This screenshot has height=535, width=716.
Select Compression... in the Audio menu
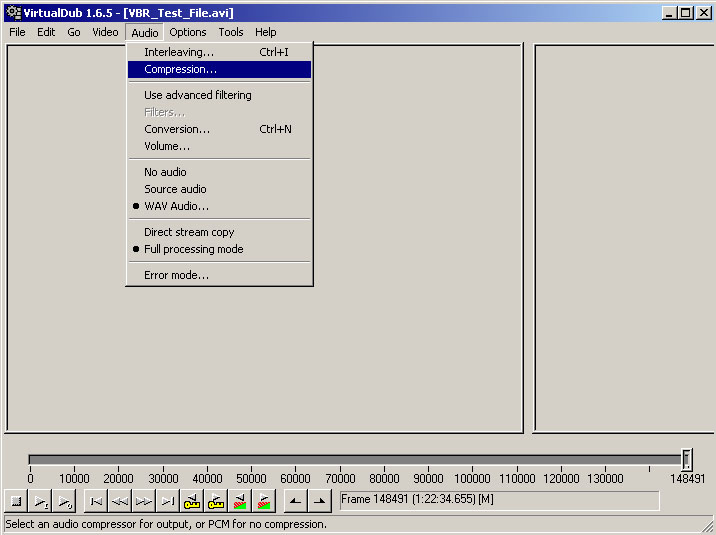tap(219, 69)
